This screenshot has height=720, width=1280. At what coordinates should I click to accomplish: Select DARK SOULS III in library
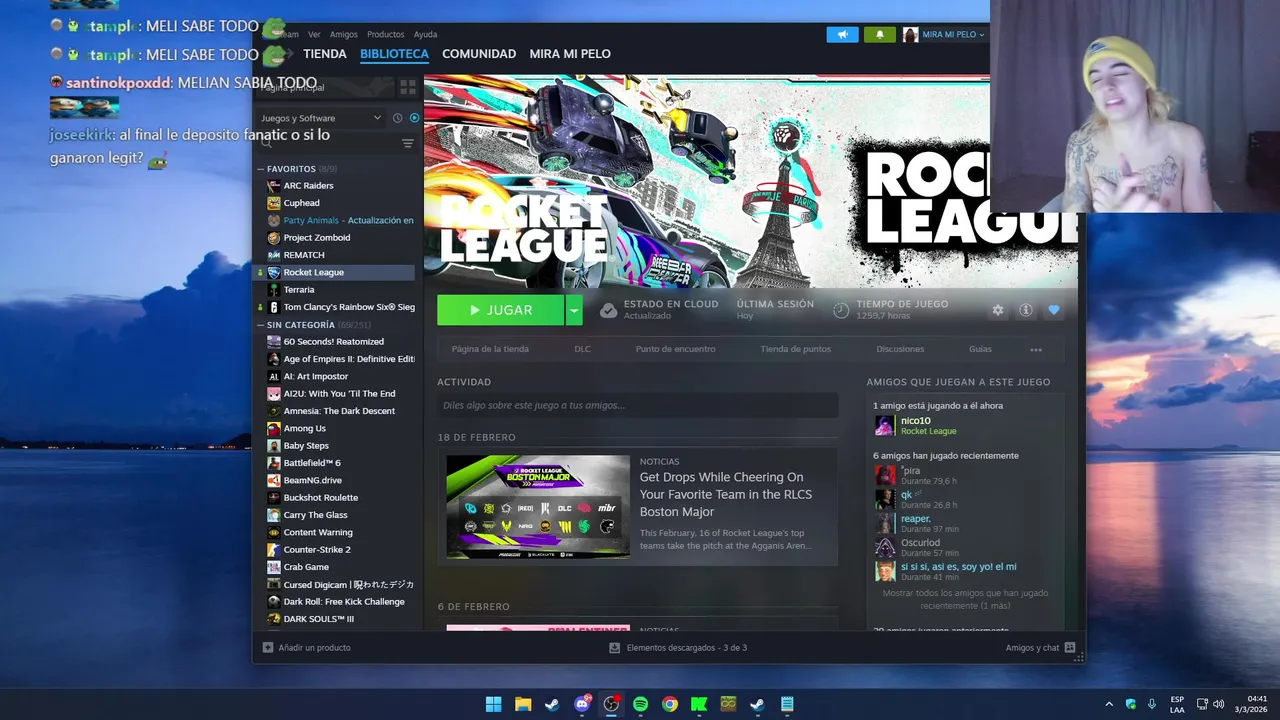tap(318, 619)
